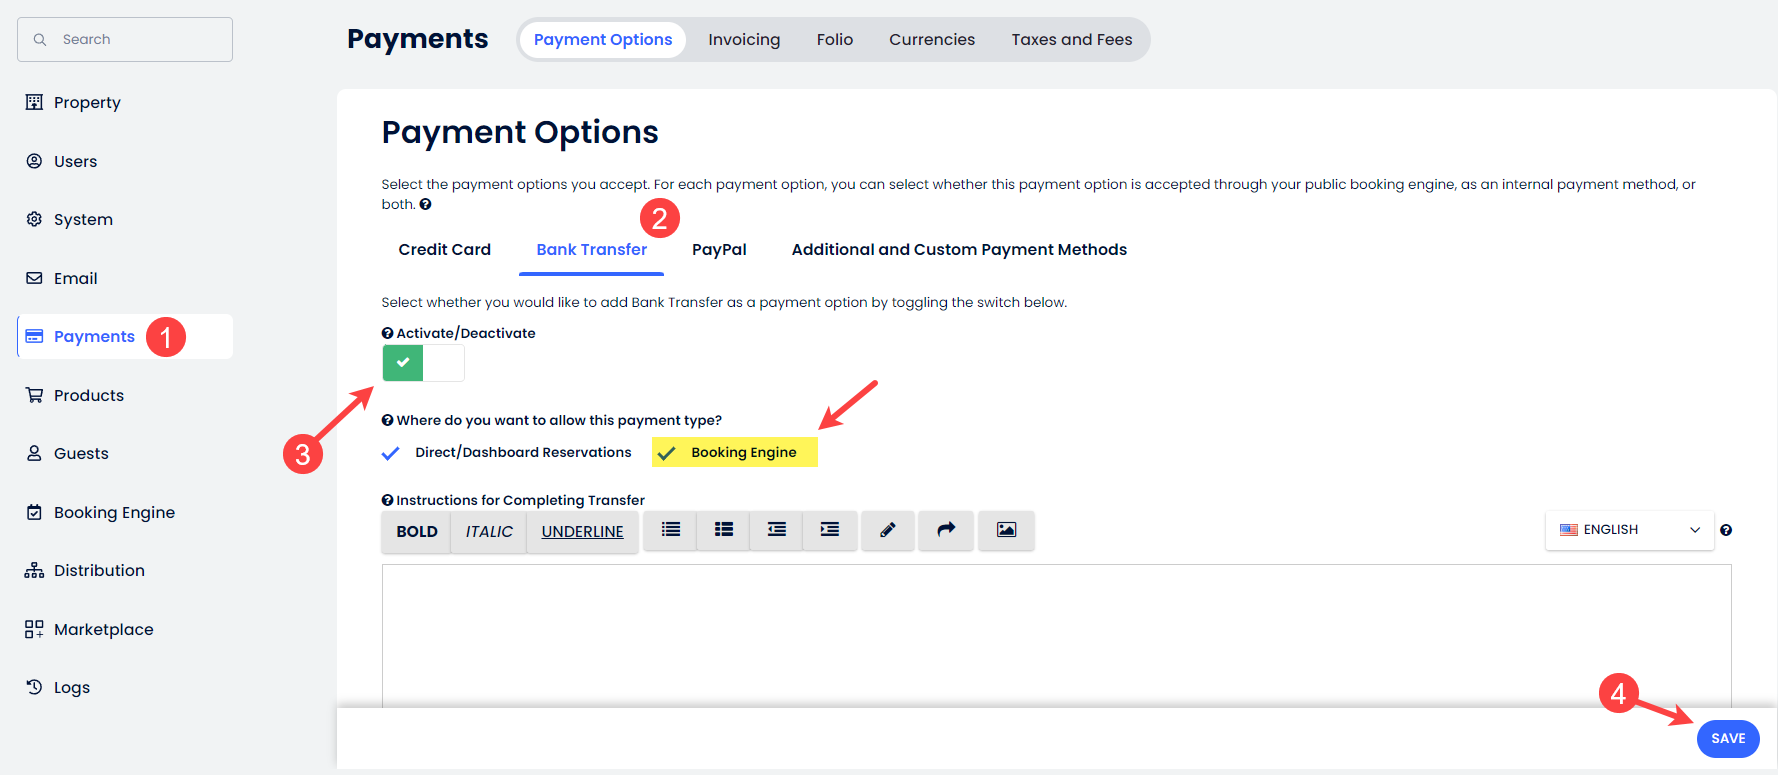Click help icon next to language dropdown
Screen dimensions: 1778x775
click(x=1726, y=530)
